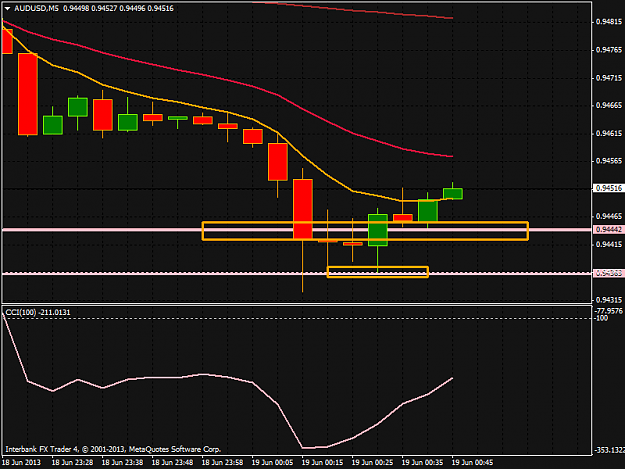Click the 0.94815 price scale label
Viewport: 625px width, 469px height.
tap(609, 22)
